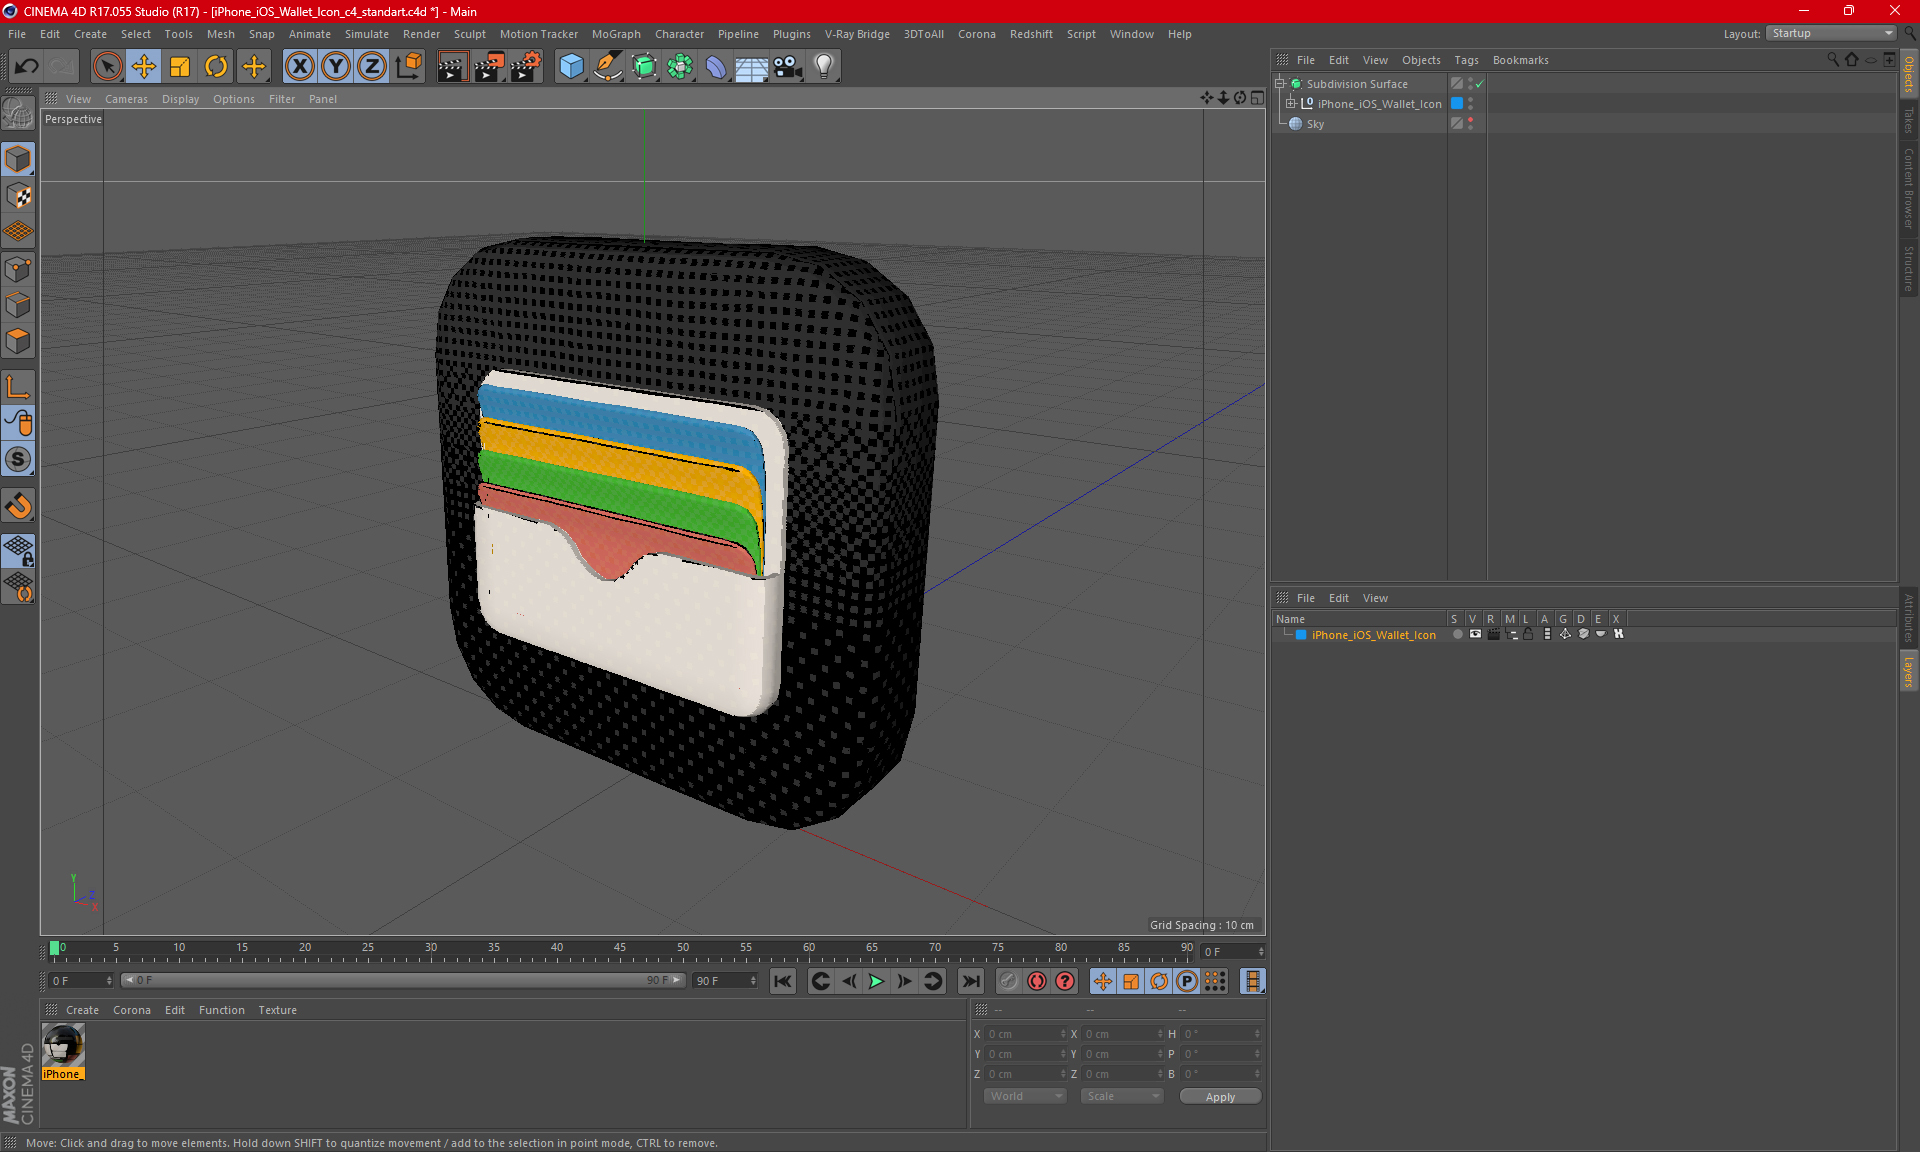Switch to Polygons mode
Viewport: 1920px width, 1152px height.
click(x=18, y=341)
